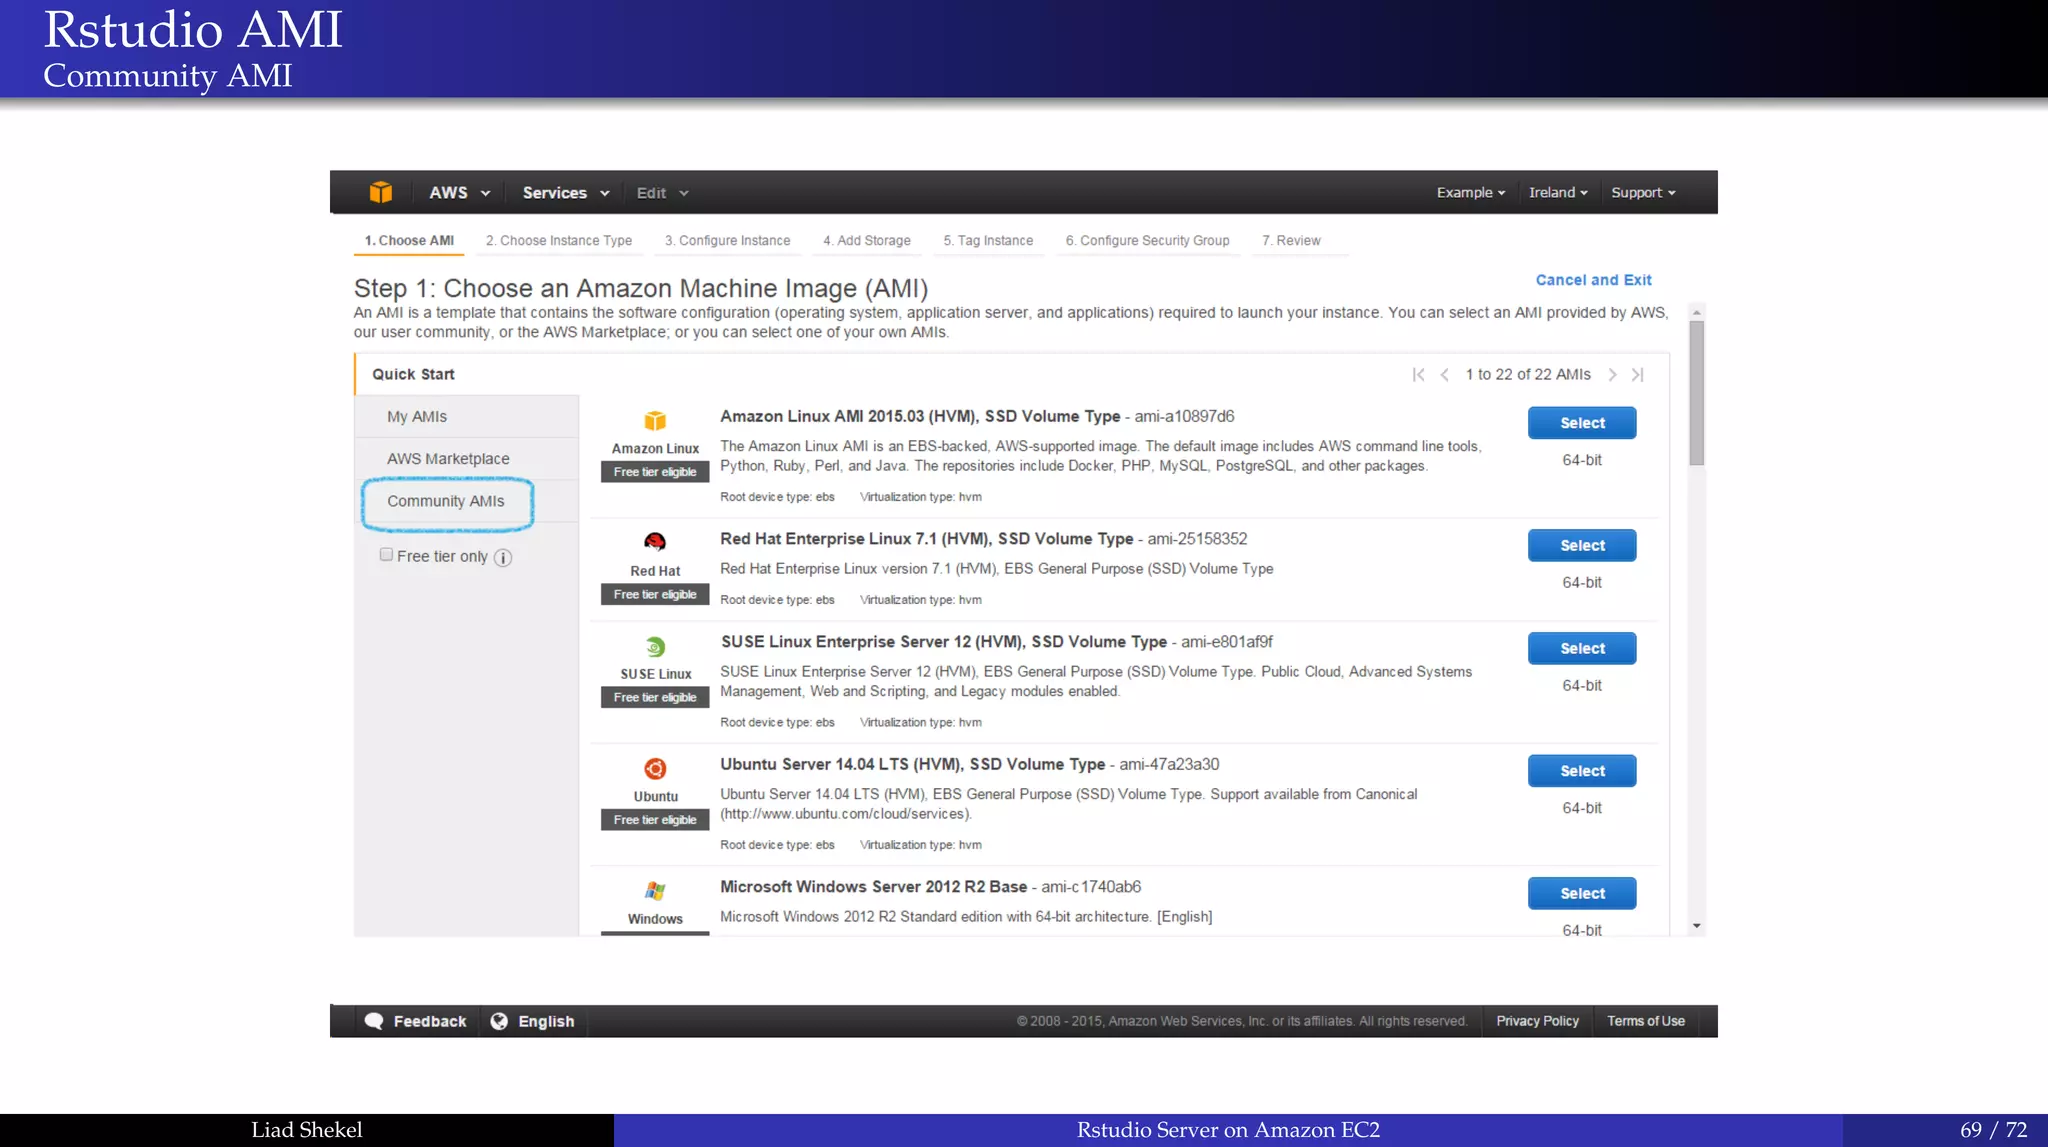Toggle the Free tier only checkbox
Screen dimensions: 2048x1147
pyautogui.click(x=386, y=555)
